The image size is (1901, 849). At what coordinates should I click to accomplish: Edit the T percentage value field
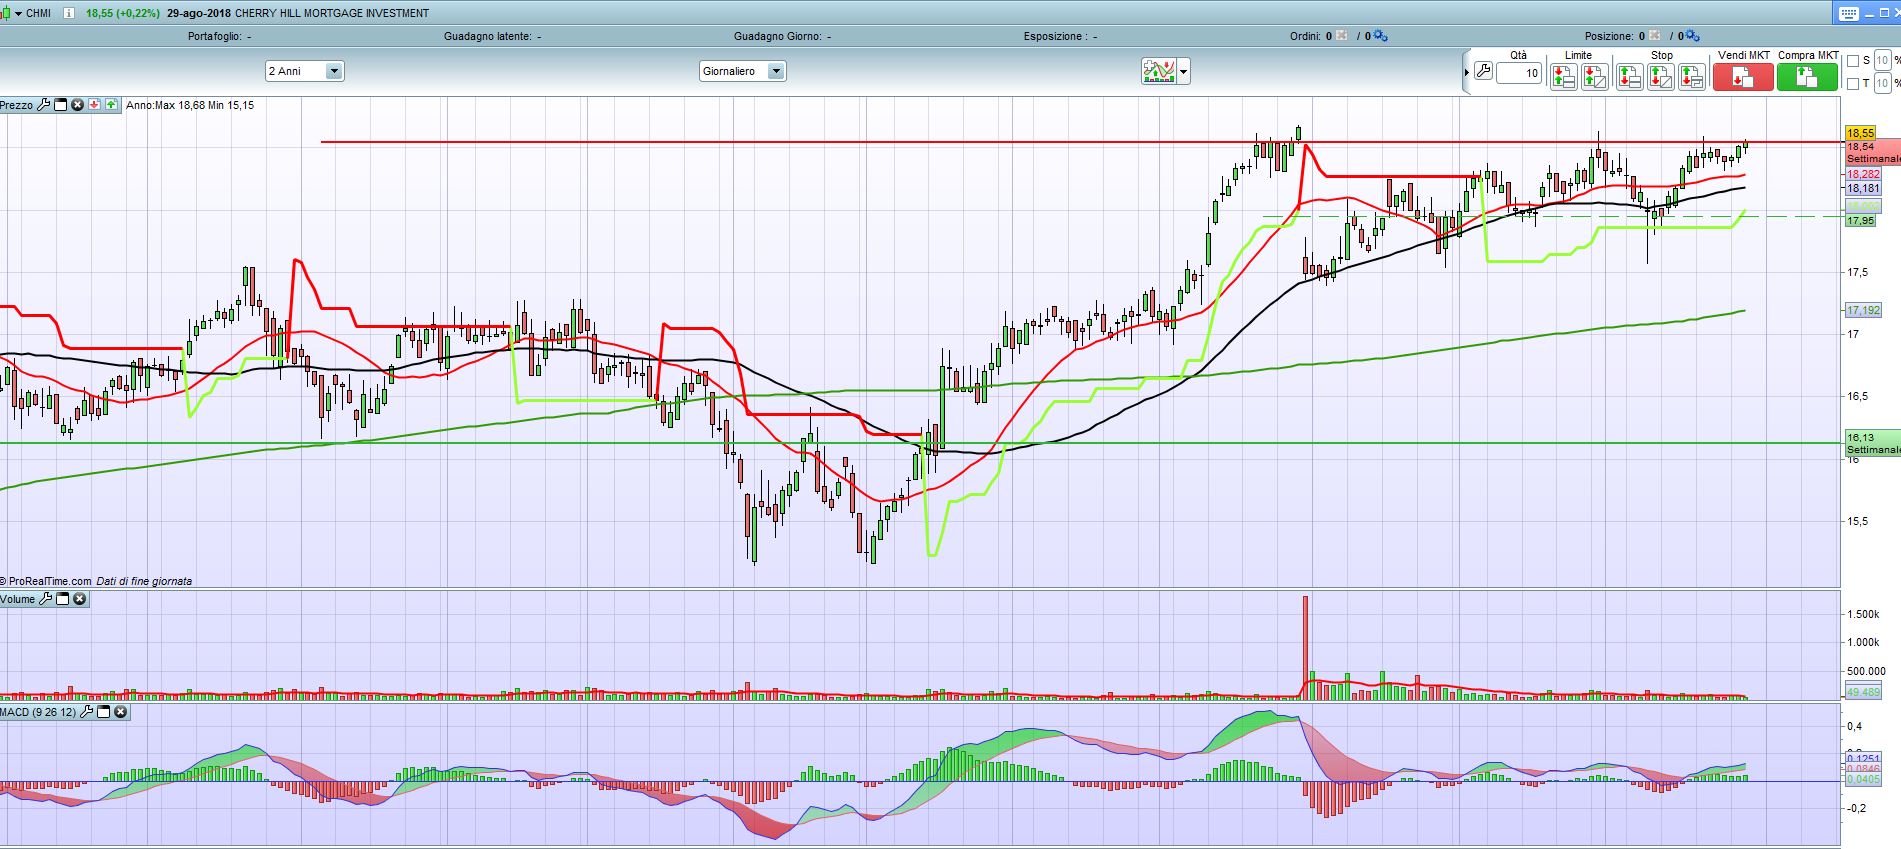(x=1882, y=83)
